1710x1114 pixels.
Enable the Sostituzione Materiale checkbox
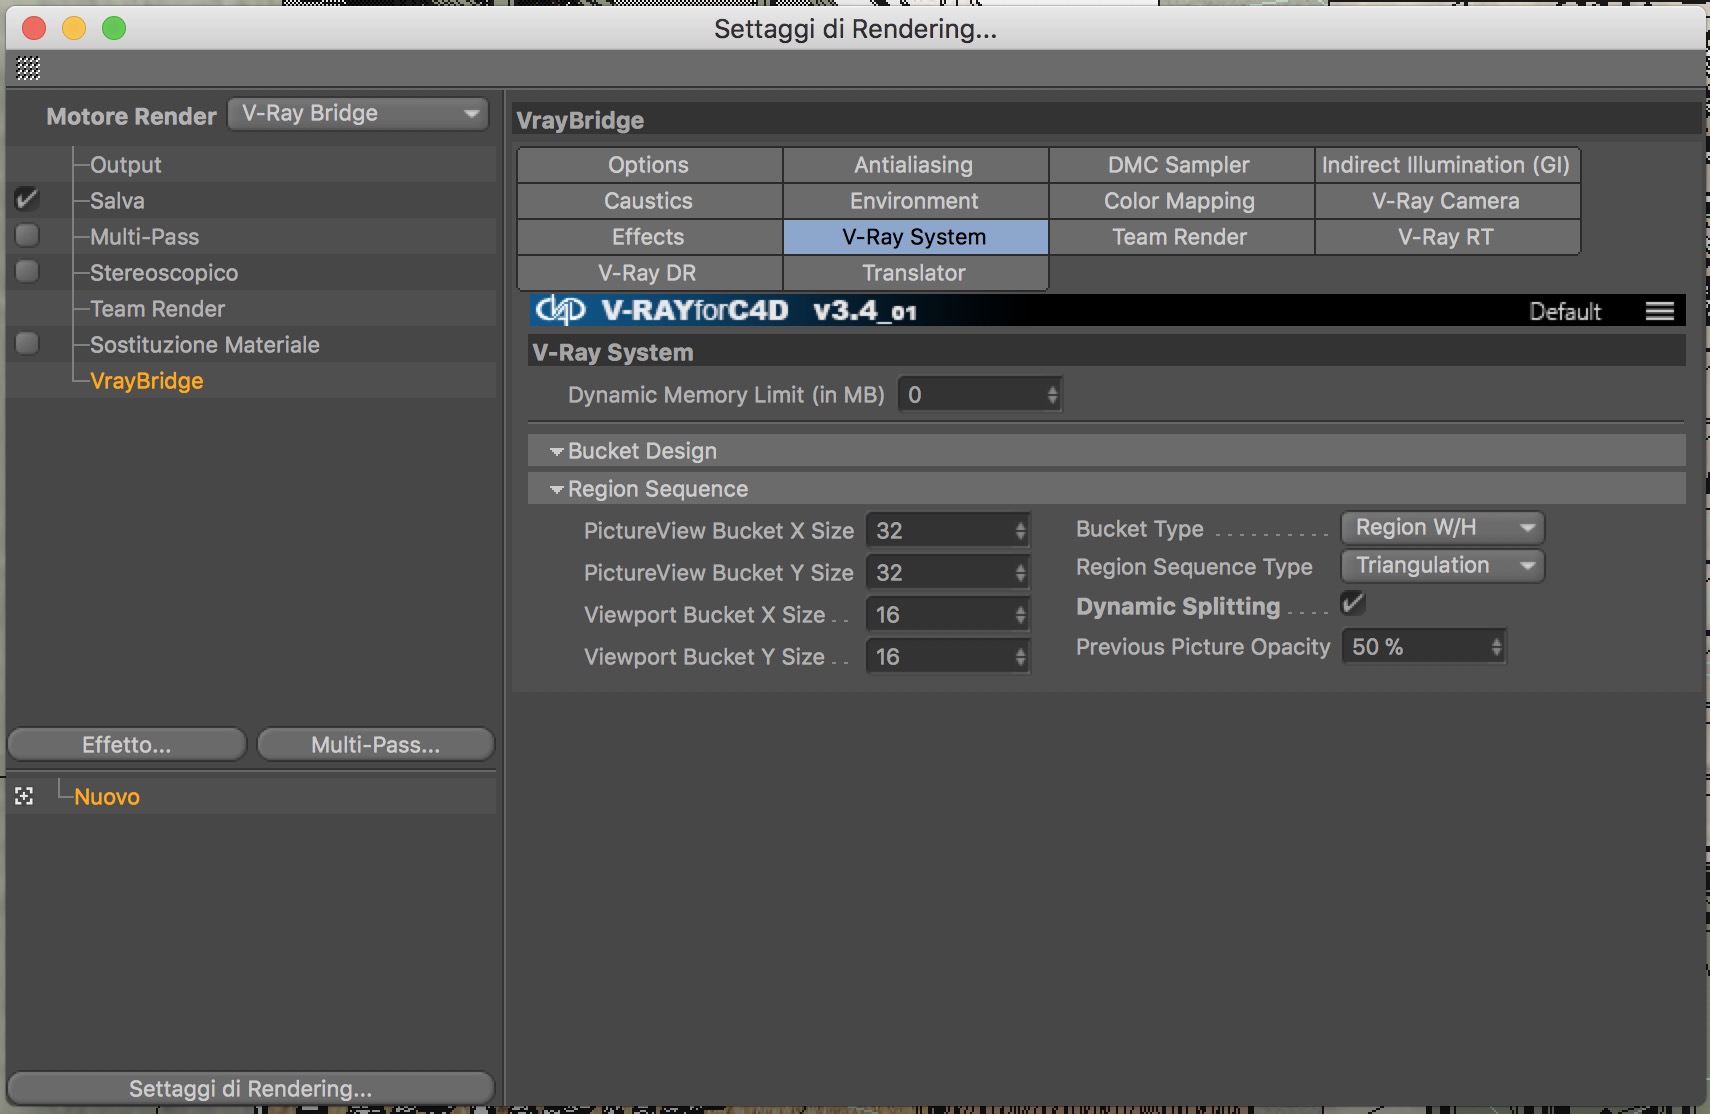27,343
